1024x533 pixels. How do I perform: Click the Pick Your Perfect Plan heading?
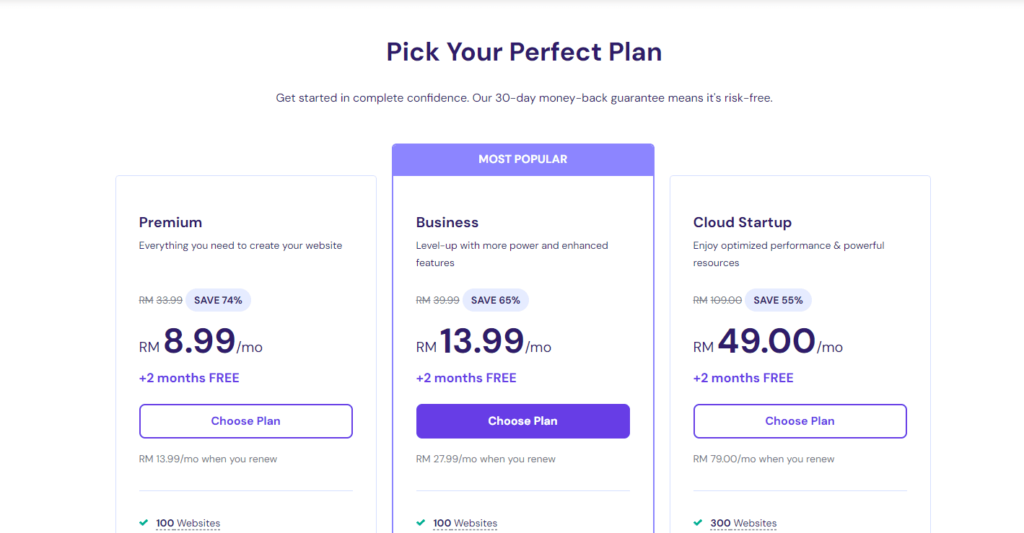524,52
